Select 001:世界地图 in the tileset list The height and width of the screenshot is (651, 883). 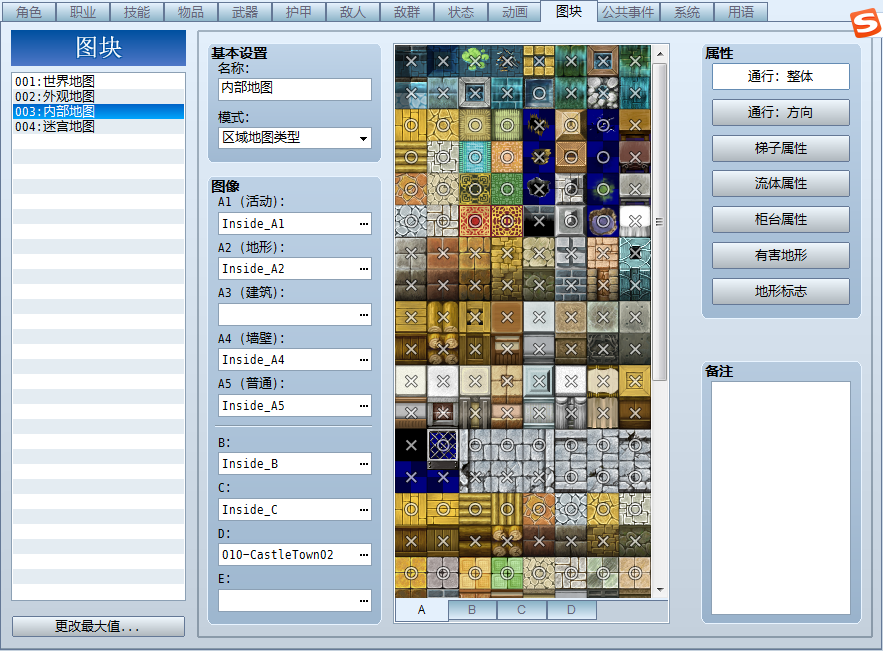[99, 81]
